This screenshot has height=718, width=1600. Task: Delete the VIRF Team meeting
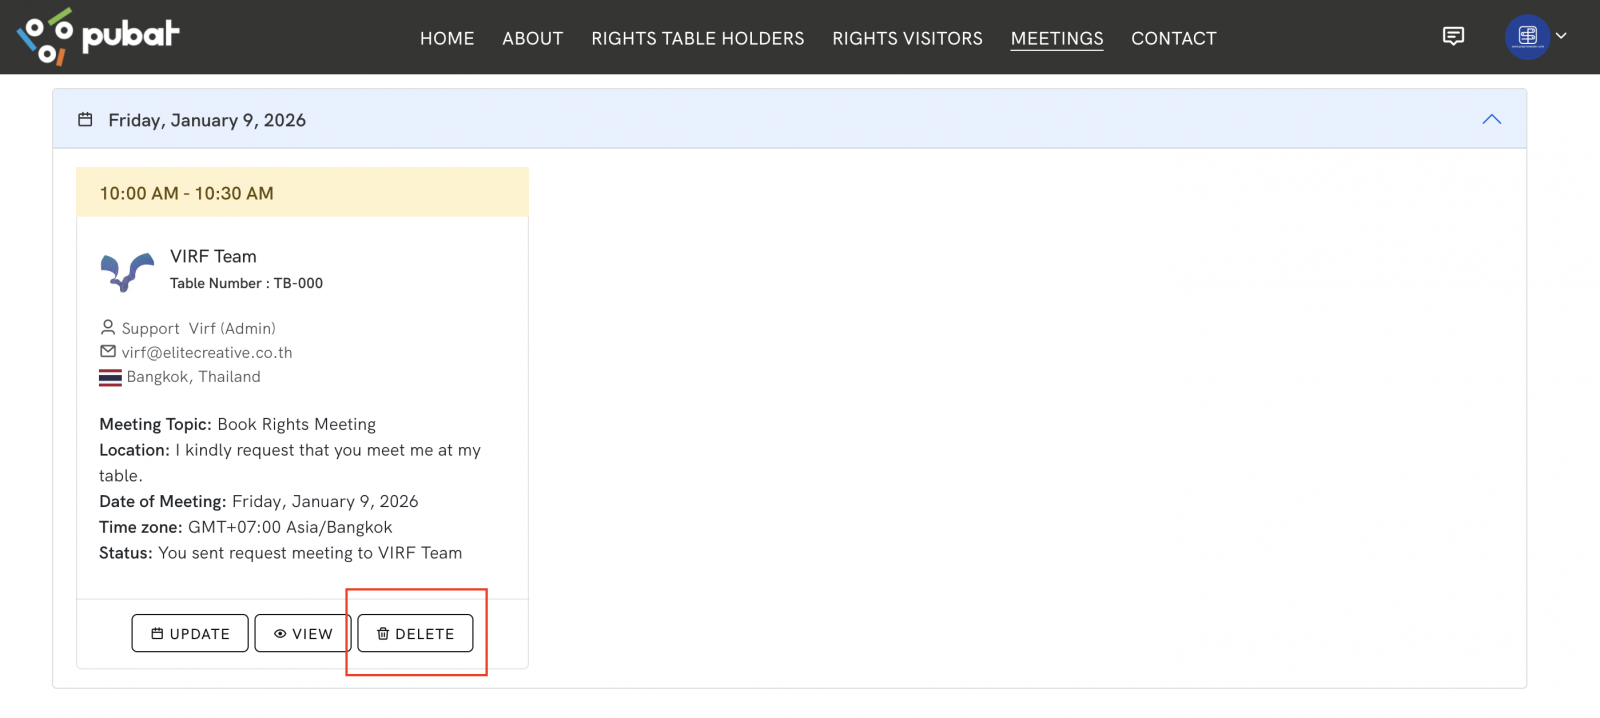415,633
